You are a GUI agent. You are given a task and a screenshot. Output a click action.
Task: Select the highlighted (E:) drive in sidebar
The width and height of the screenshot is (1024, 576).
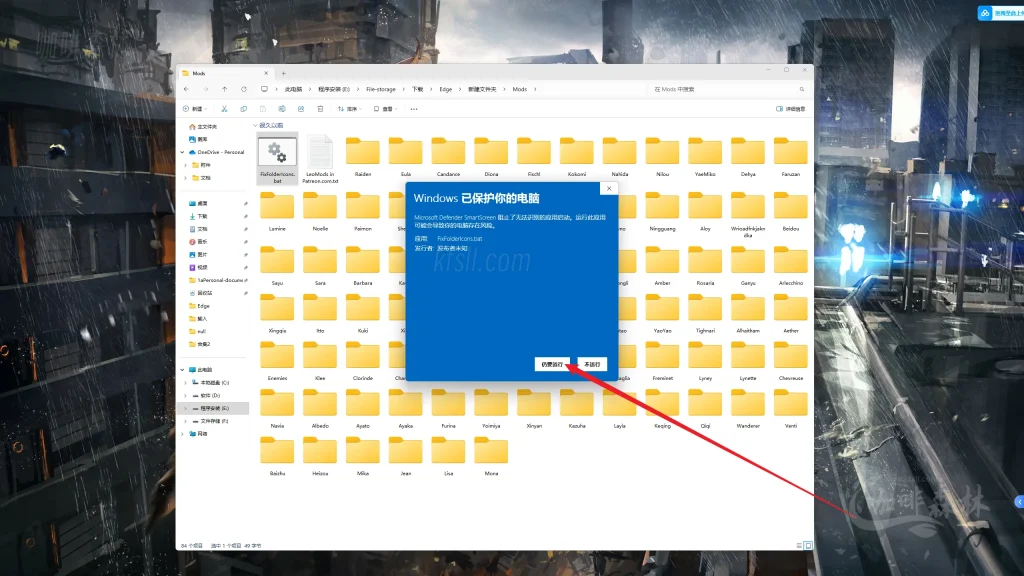(x=214, y=408)
